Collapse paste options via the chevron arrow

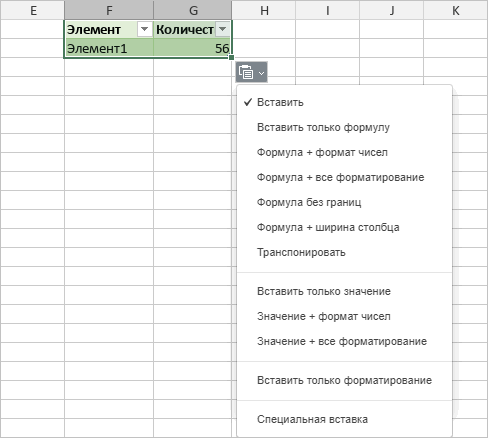[262, 73]
